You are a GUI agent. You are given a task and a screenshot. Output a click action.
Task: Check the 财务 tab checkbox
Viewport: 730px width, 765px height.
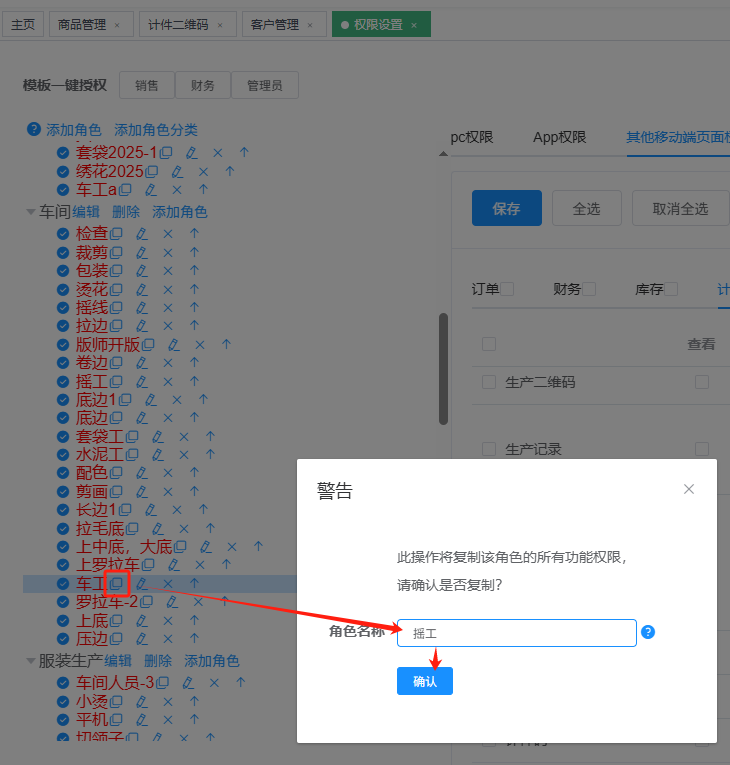589,289
